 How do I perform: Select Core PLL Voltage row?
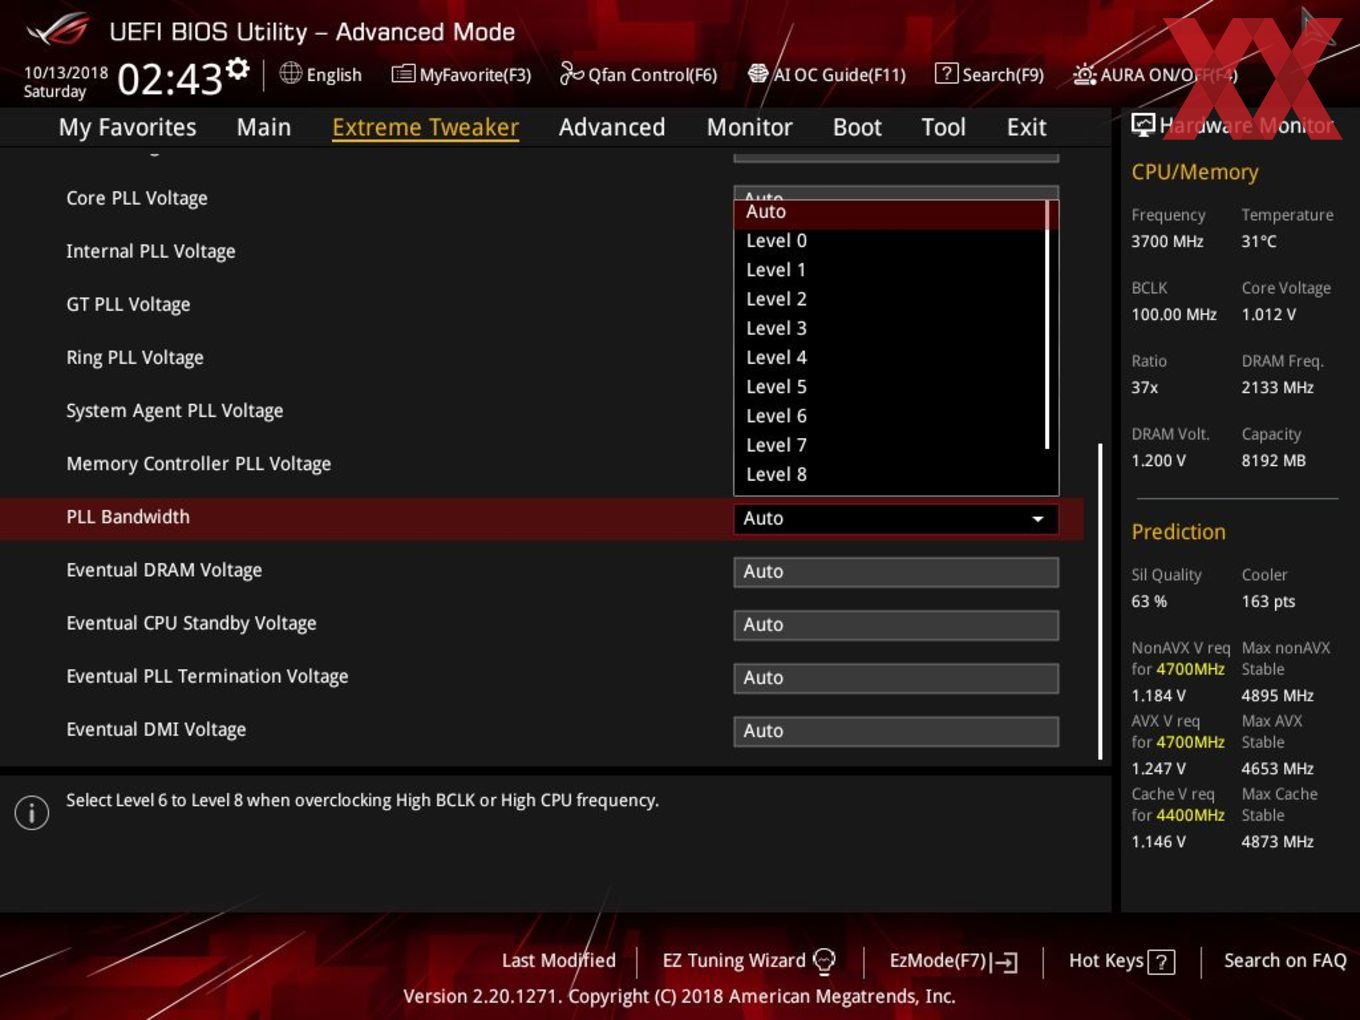pyautogui.click(x=137, y=198)
